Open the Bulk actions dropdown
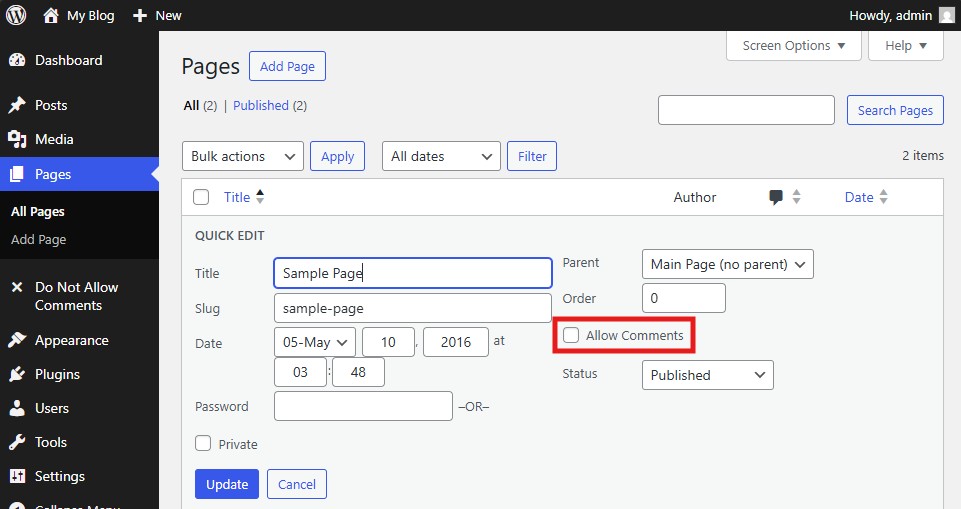This screenshot has width=961, height=509. point(243,156)
